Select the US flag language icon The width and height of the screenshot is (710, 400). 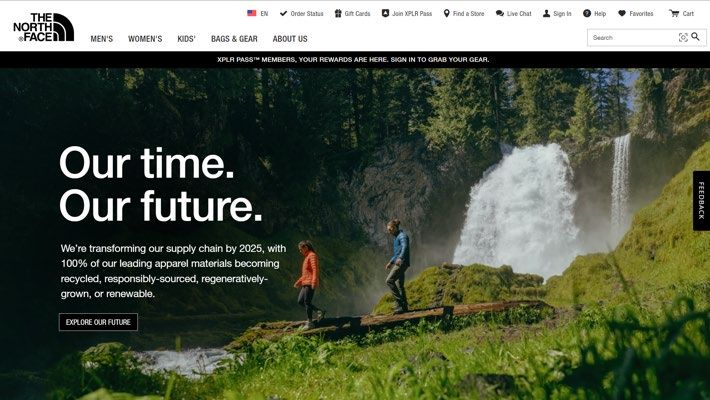click(x=252, y=13)
